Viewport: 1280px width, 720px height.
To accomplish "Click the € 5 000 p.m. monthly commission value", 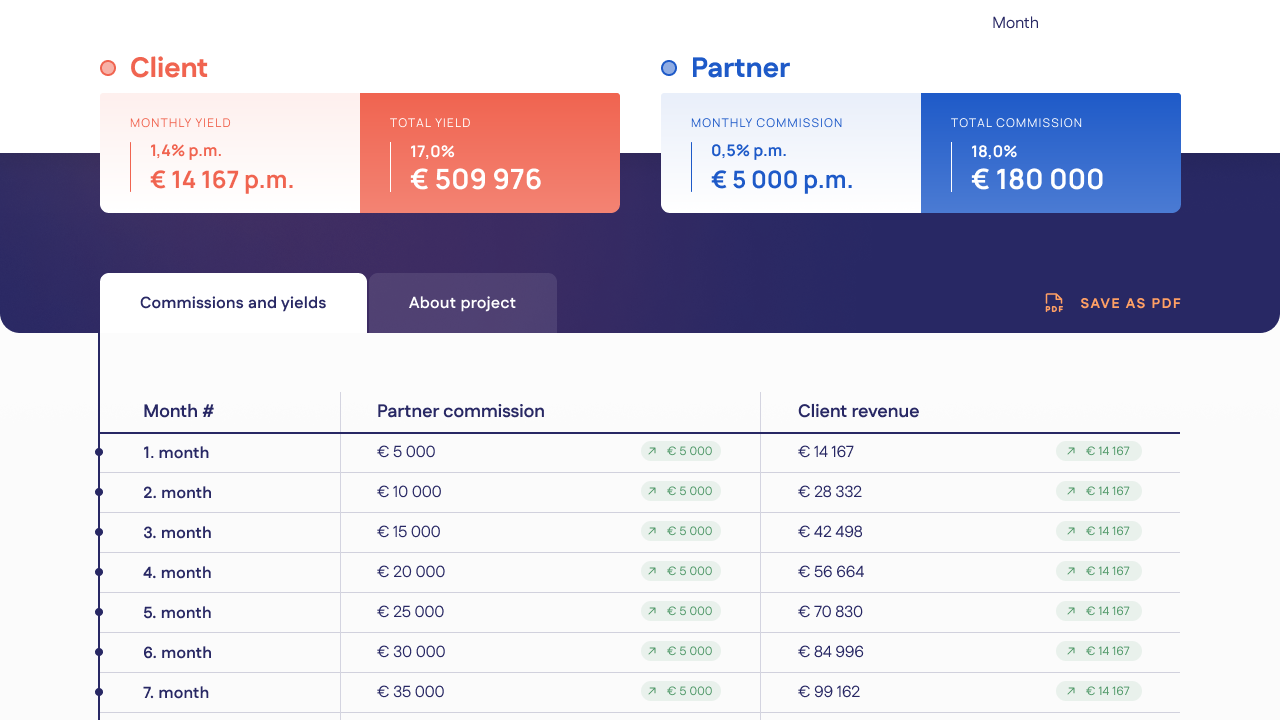I will click(x=782, y=180).
